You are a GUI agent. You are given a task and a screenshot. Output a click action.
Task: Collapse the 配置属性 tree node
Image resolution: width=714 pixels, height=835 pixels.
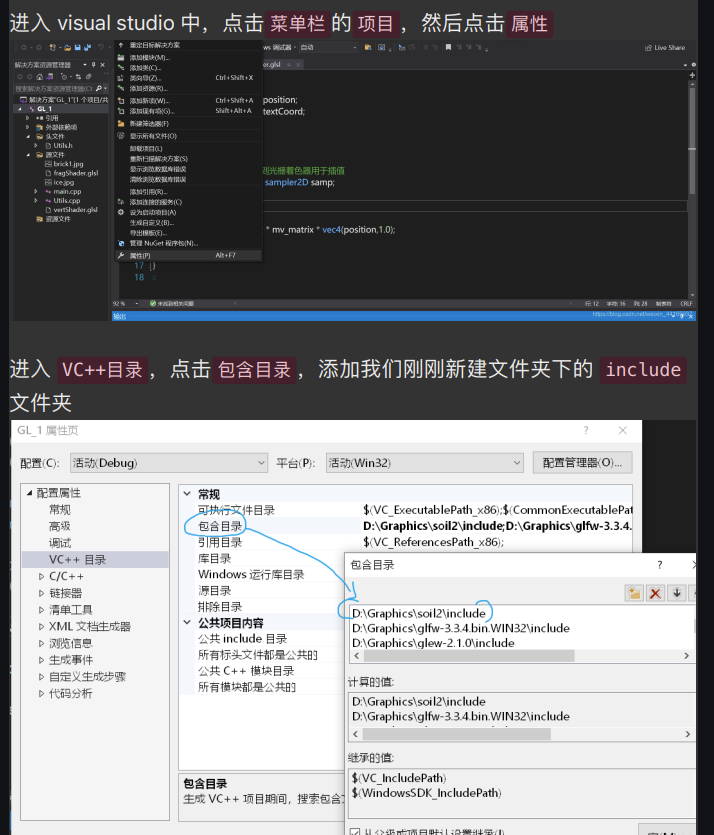pyautogui.click(x=30, y=493)
